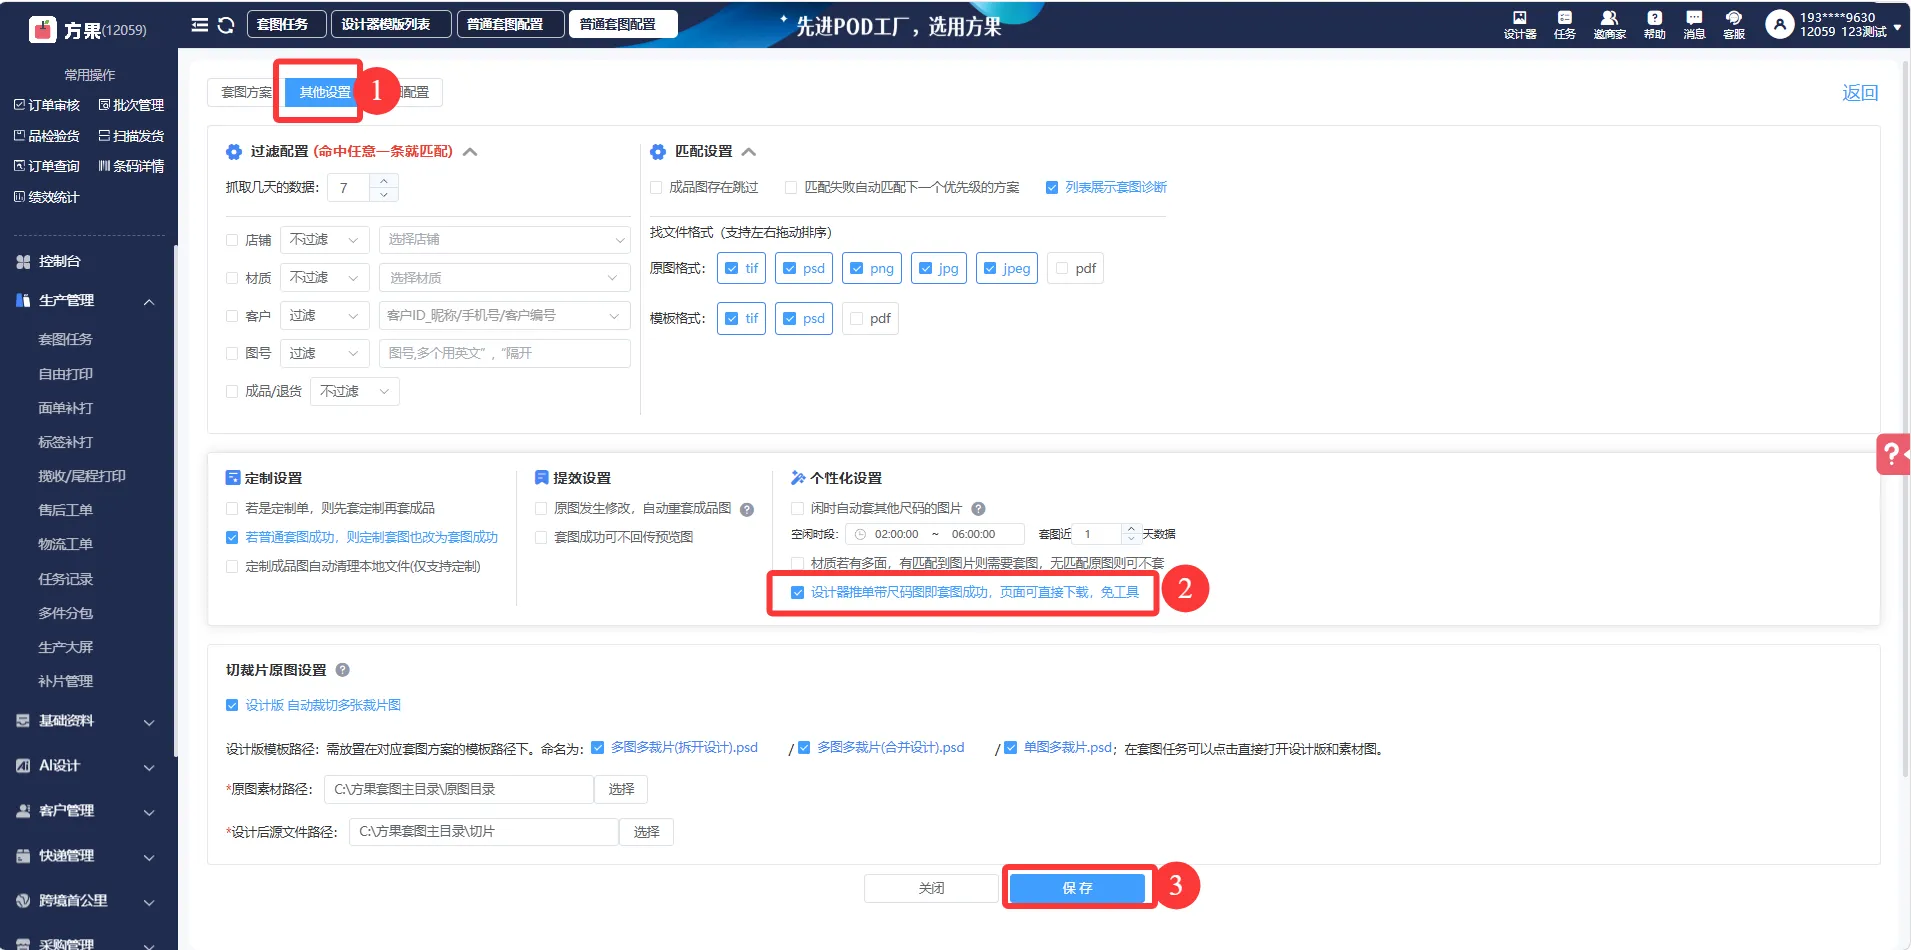Viewport: 1911px width, 950px height.
Task: Click help icon next to 切裁片原图设置
Action: 343,670
